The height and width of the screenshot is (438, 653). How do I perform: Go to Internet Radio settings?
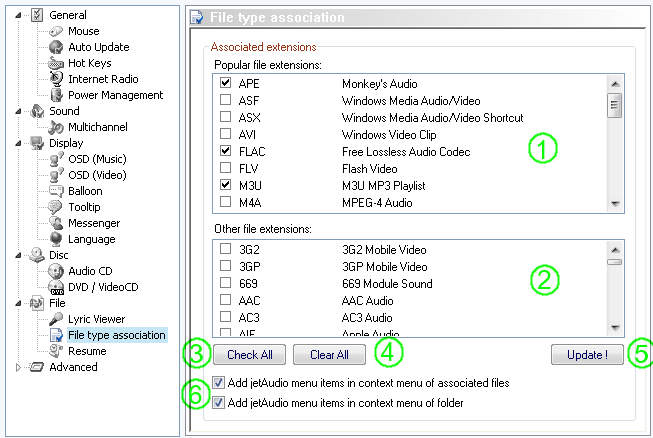(x=103, y=79)
